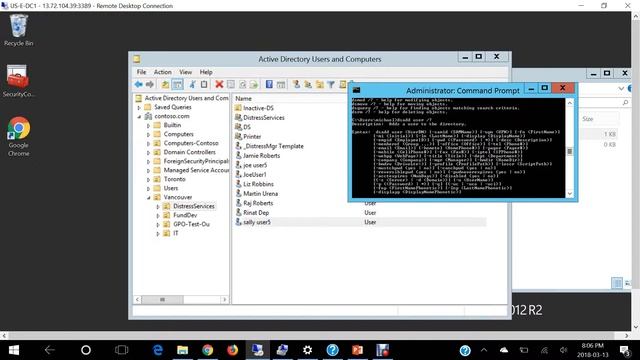The image size is (640, 360).
Task: Toggle the Action Pane toolbar icon
Action: pyautogui.click(x=281, y=84)
